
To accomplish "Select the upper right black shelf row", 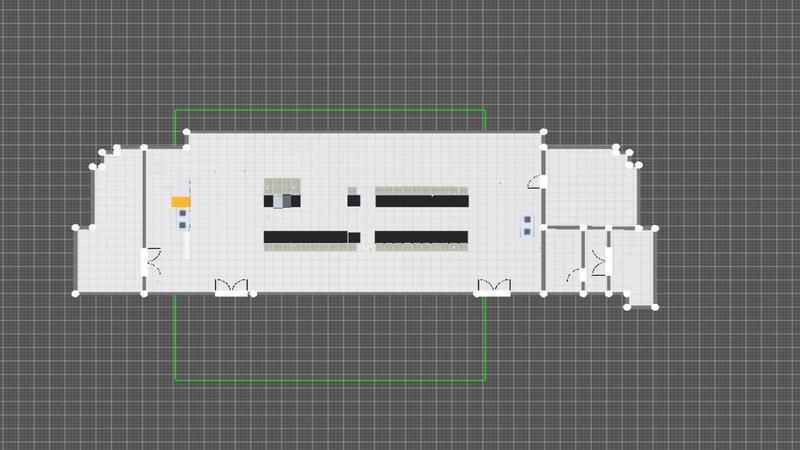I will 422,201.
